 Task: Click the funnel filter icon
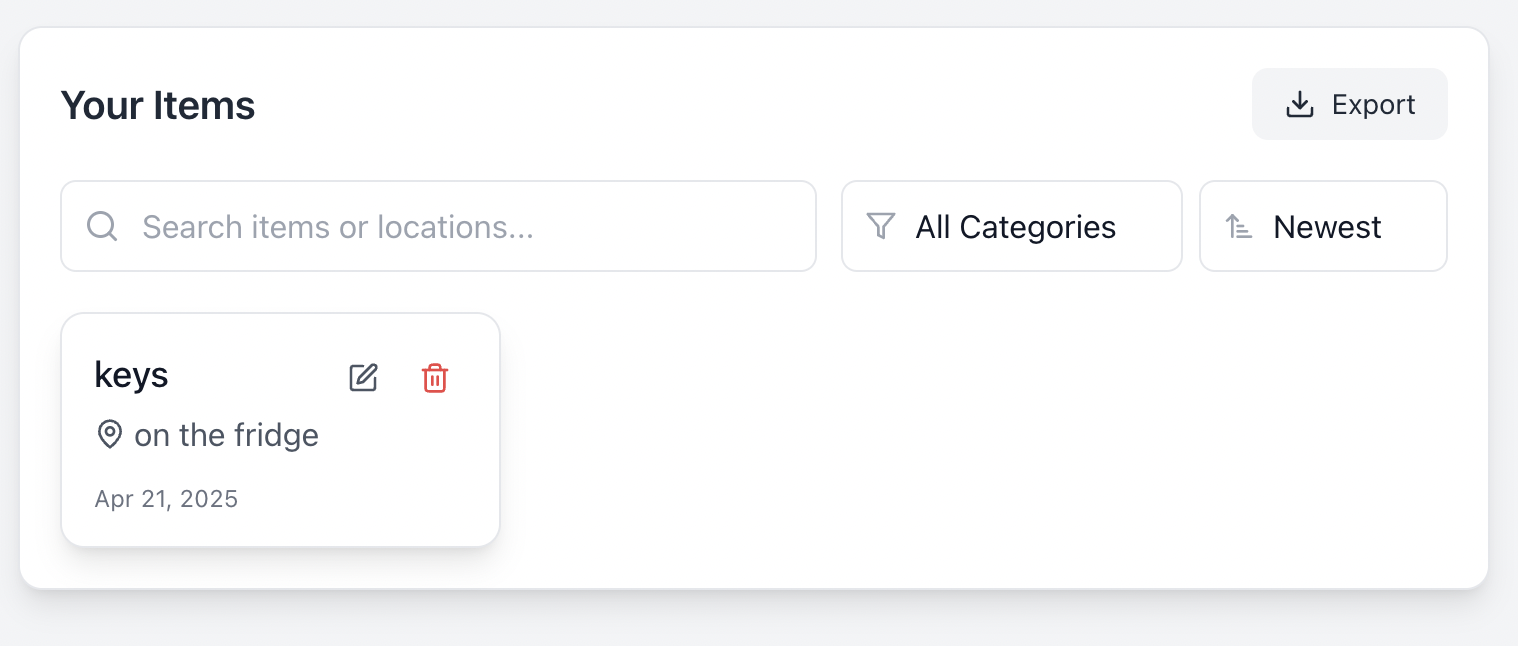coord(880,226)
